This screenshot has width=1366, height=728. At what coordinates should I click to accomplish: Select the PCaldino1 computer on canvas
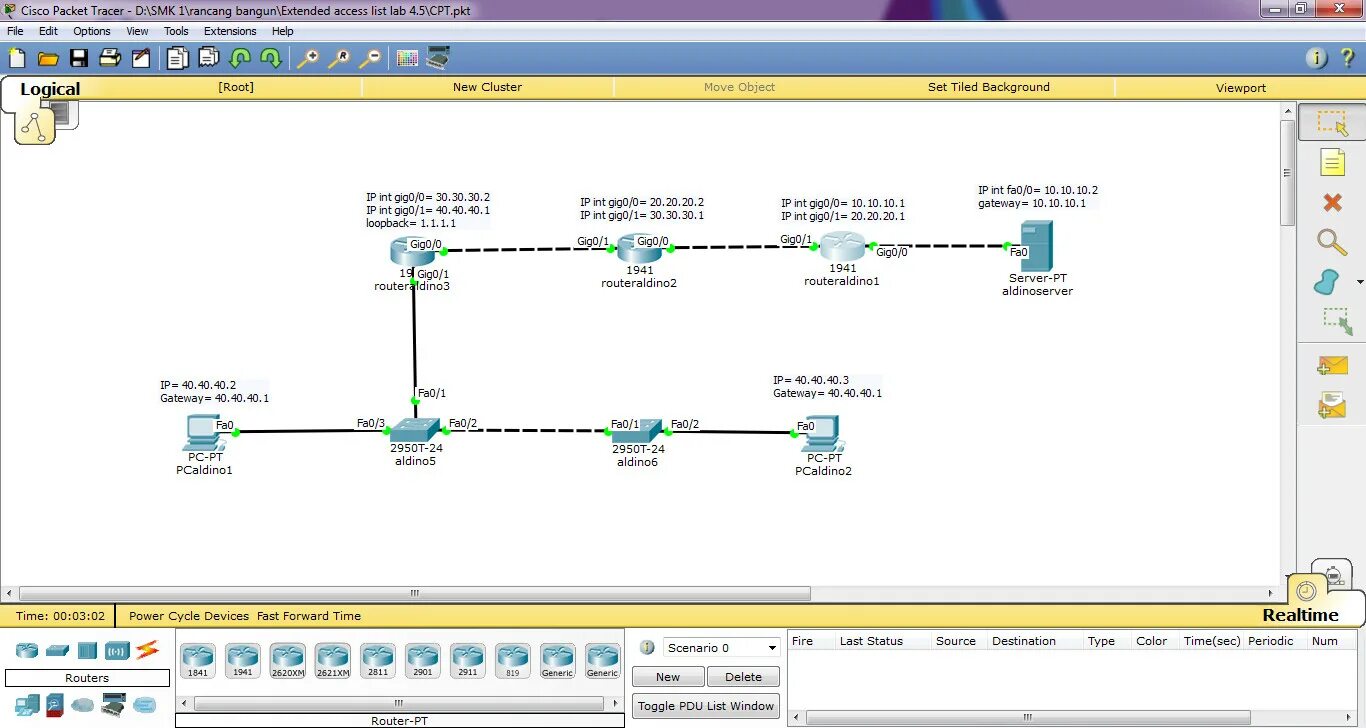pos(204,435)
